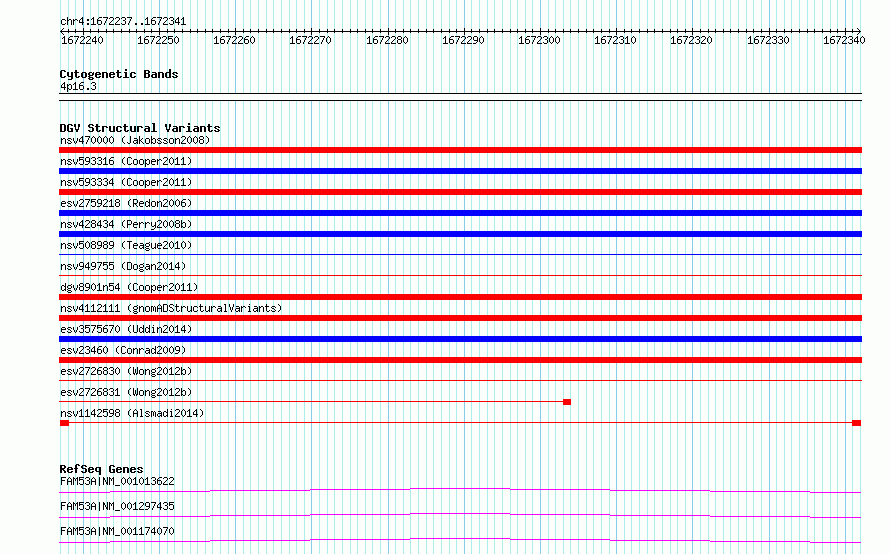Click the chr4:1672237..1672341 region label
Viewport: 890px width, 554px height.
click(x=123, y=22)
